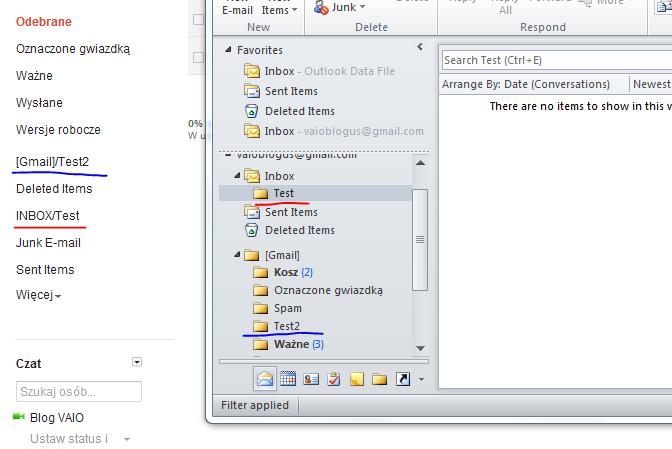Screen dimensions: 672x449
Task: Open navigation pane configure buttons dropdown
Action: click(x=422, y=380)
